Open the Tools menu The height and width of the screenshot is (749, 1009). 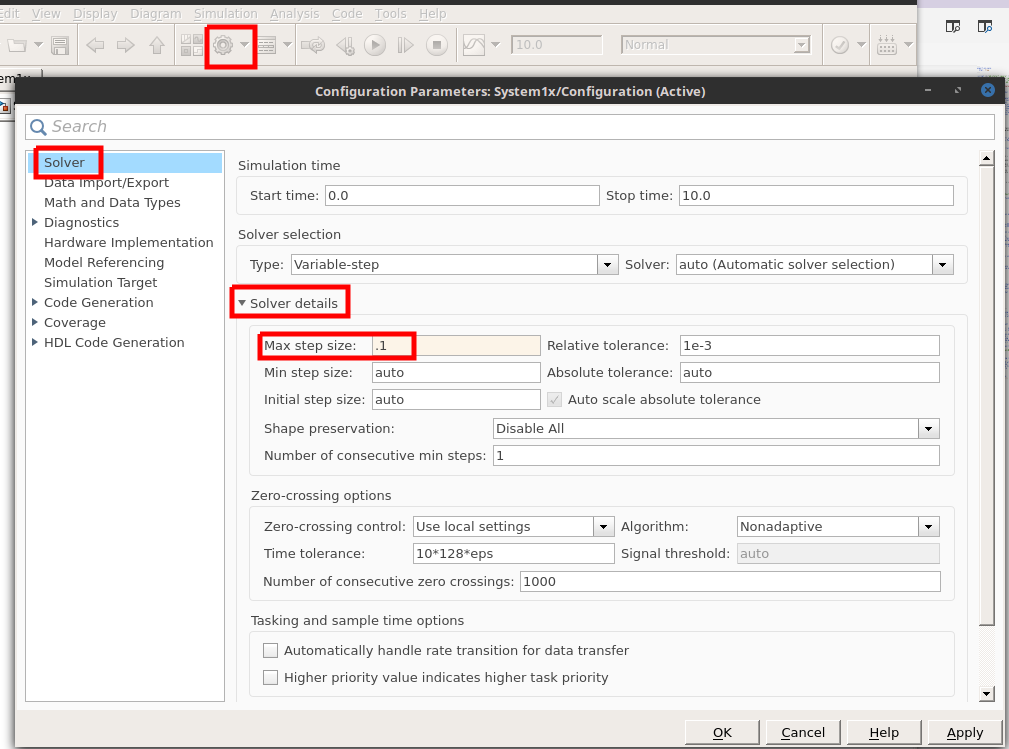[391, 14]
